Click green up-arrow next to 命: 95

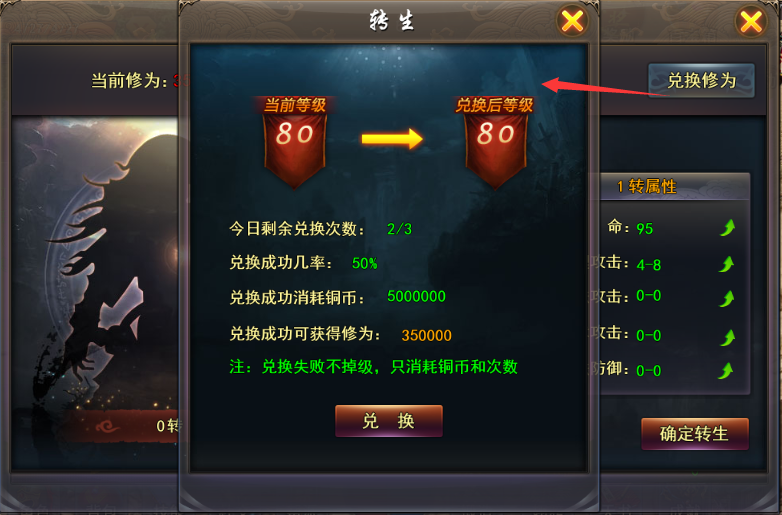(x=727, y=228)
